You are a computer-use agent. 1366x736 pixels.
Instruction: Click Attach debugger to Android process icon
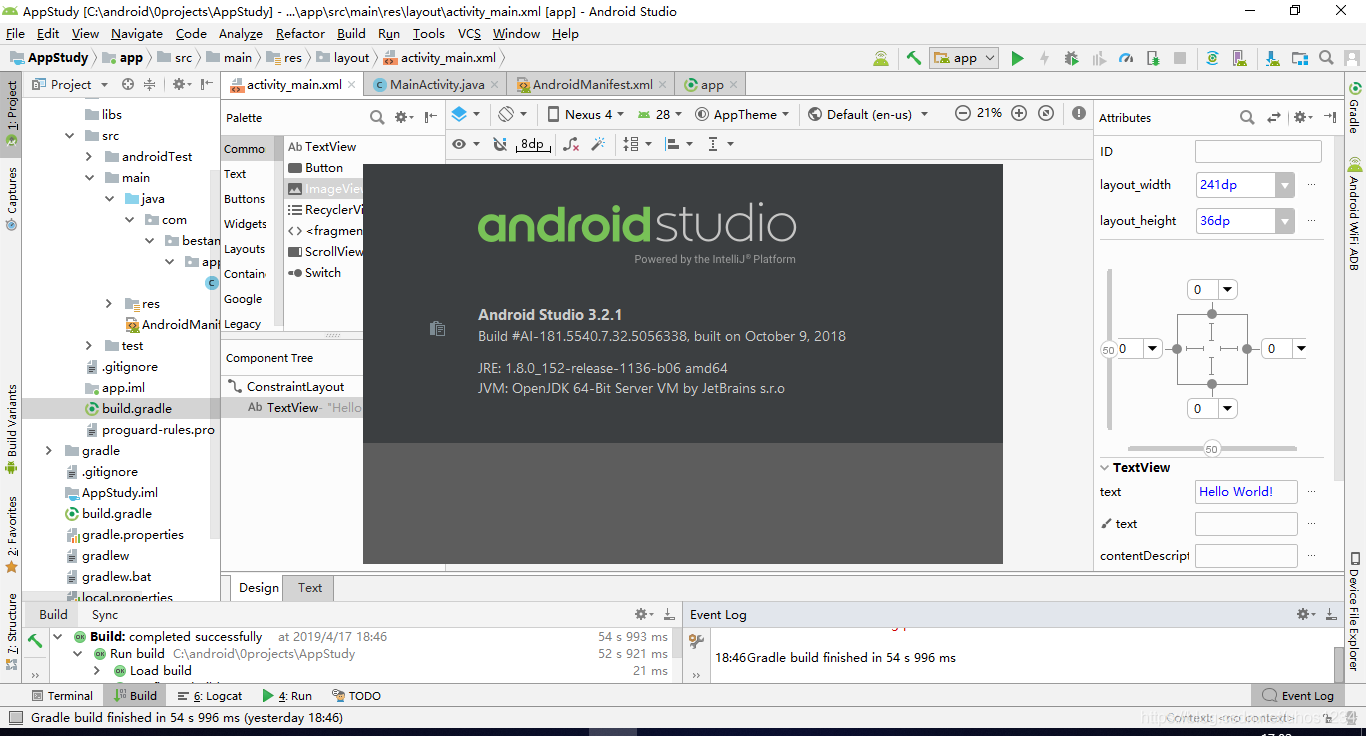click(1153, 58)
